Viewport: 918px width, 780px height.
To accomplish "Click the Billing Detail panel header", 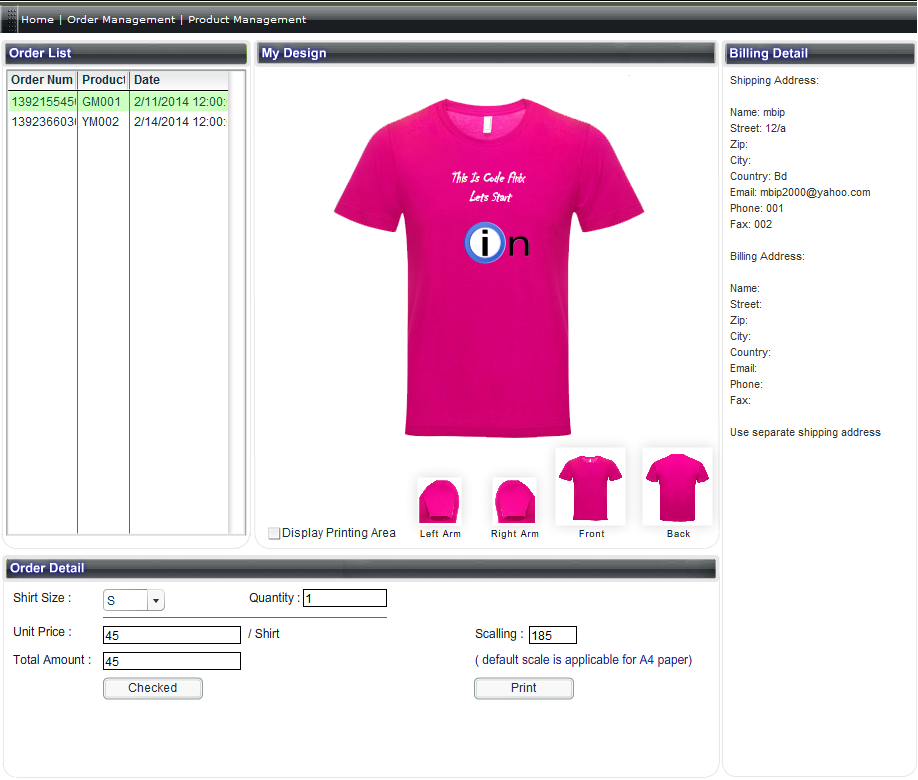I will tap(819, 53).
